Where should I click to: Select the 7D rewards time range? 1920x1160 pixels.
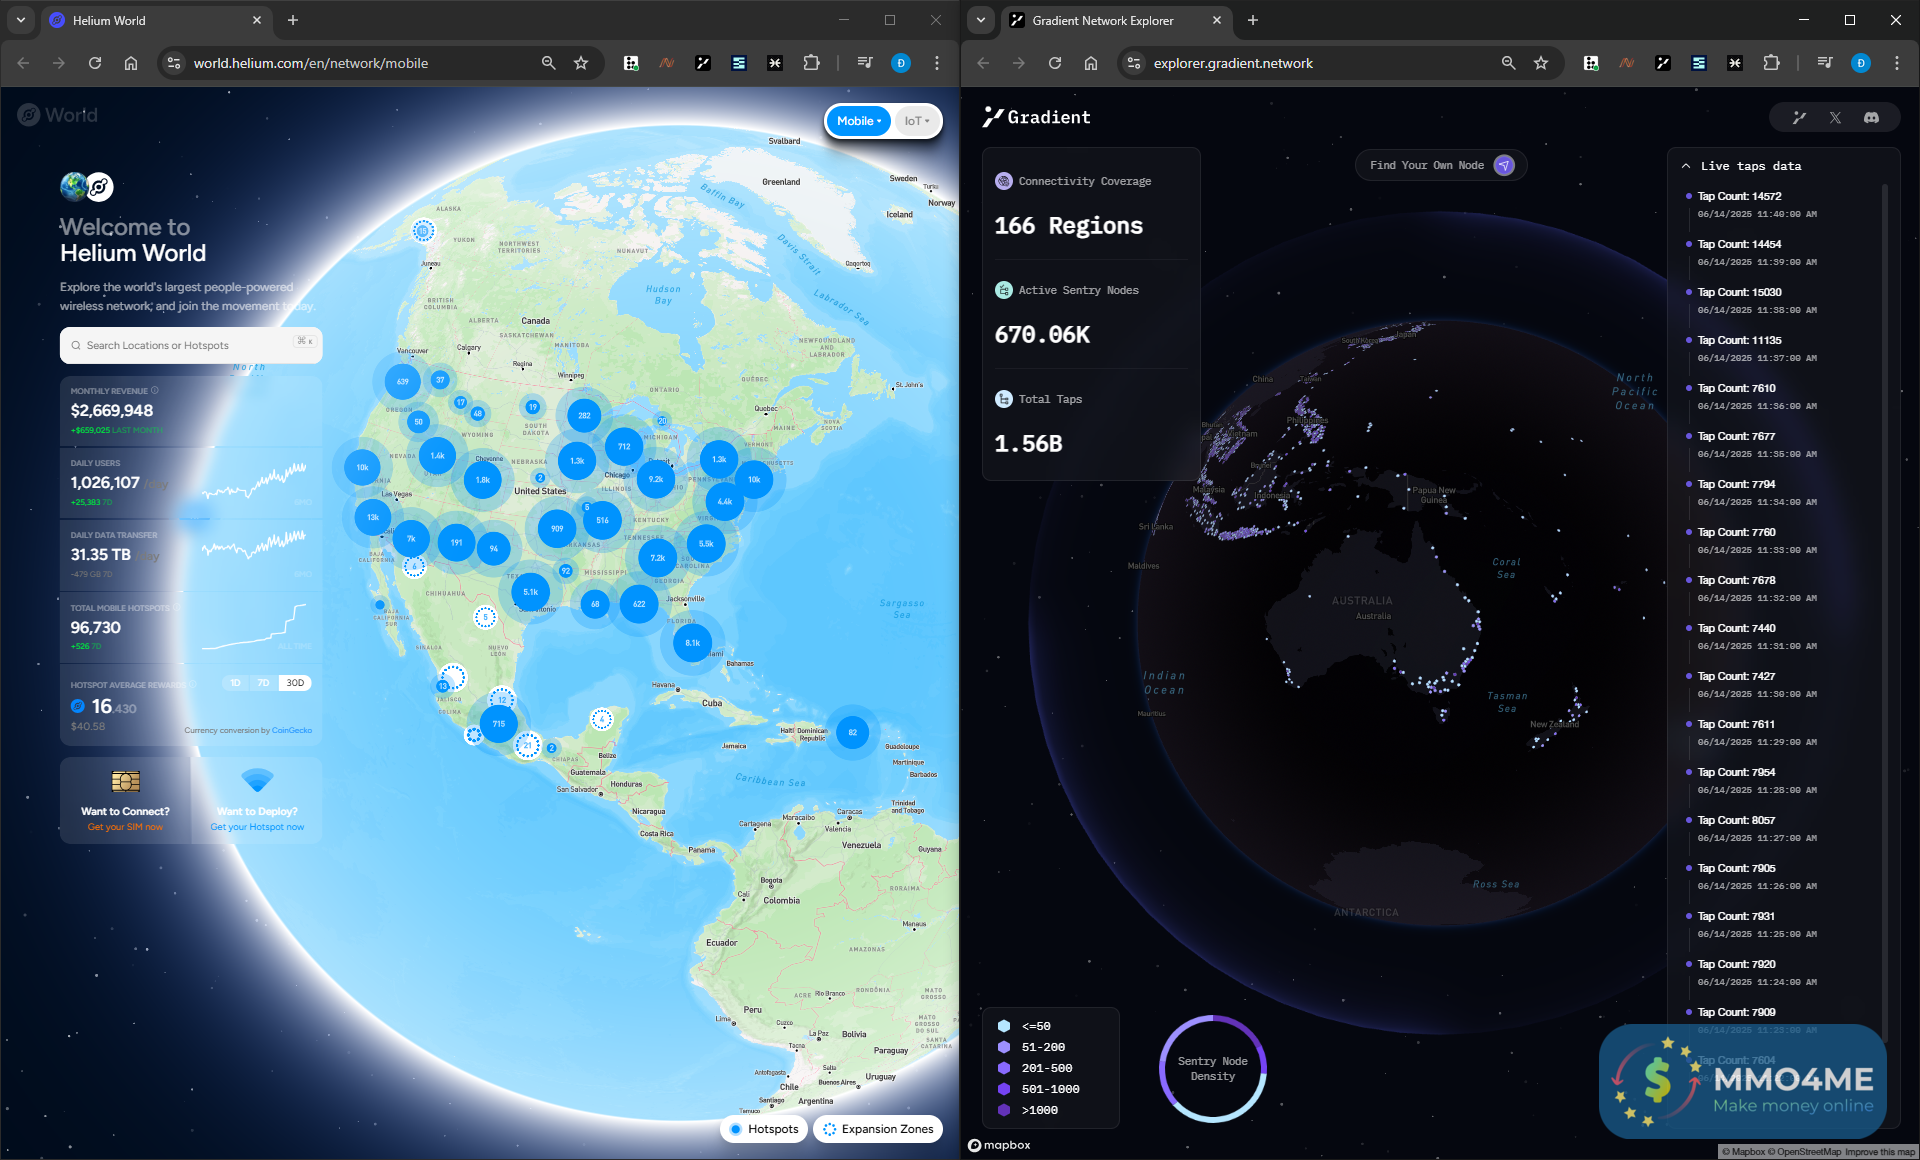click(263, 683)
